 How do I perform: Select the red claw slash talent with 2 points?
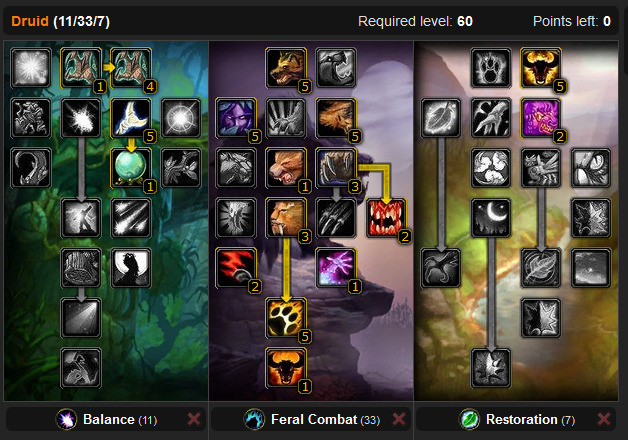(236, 268)
